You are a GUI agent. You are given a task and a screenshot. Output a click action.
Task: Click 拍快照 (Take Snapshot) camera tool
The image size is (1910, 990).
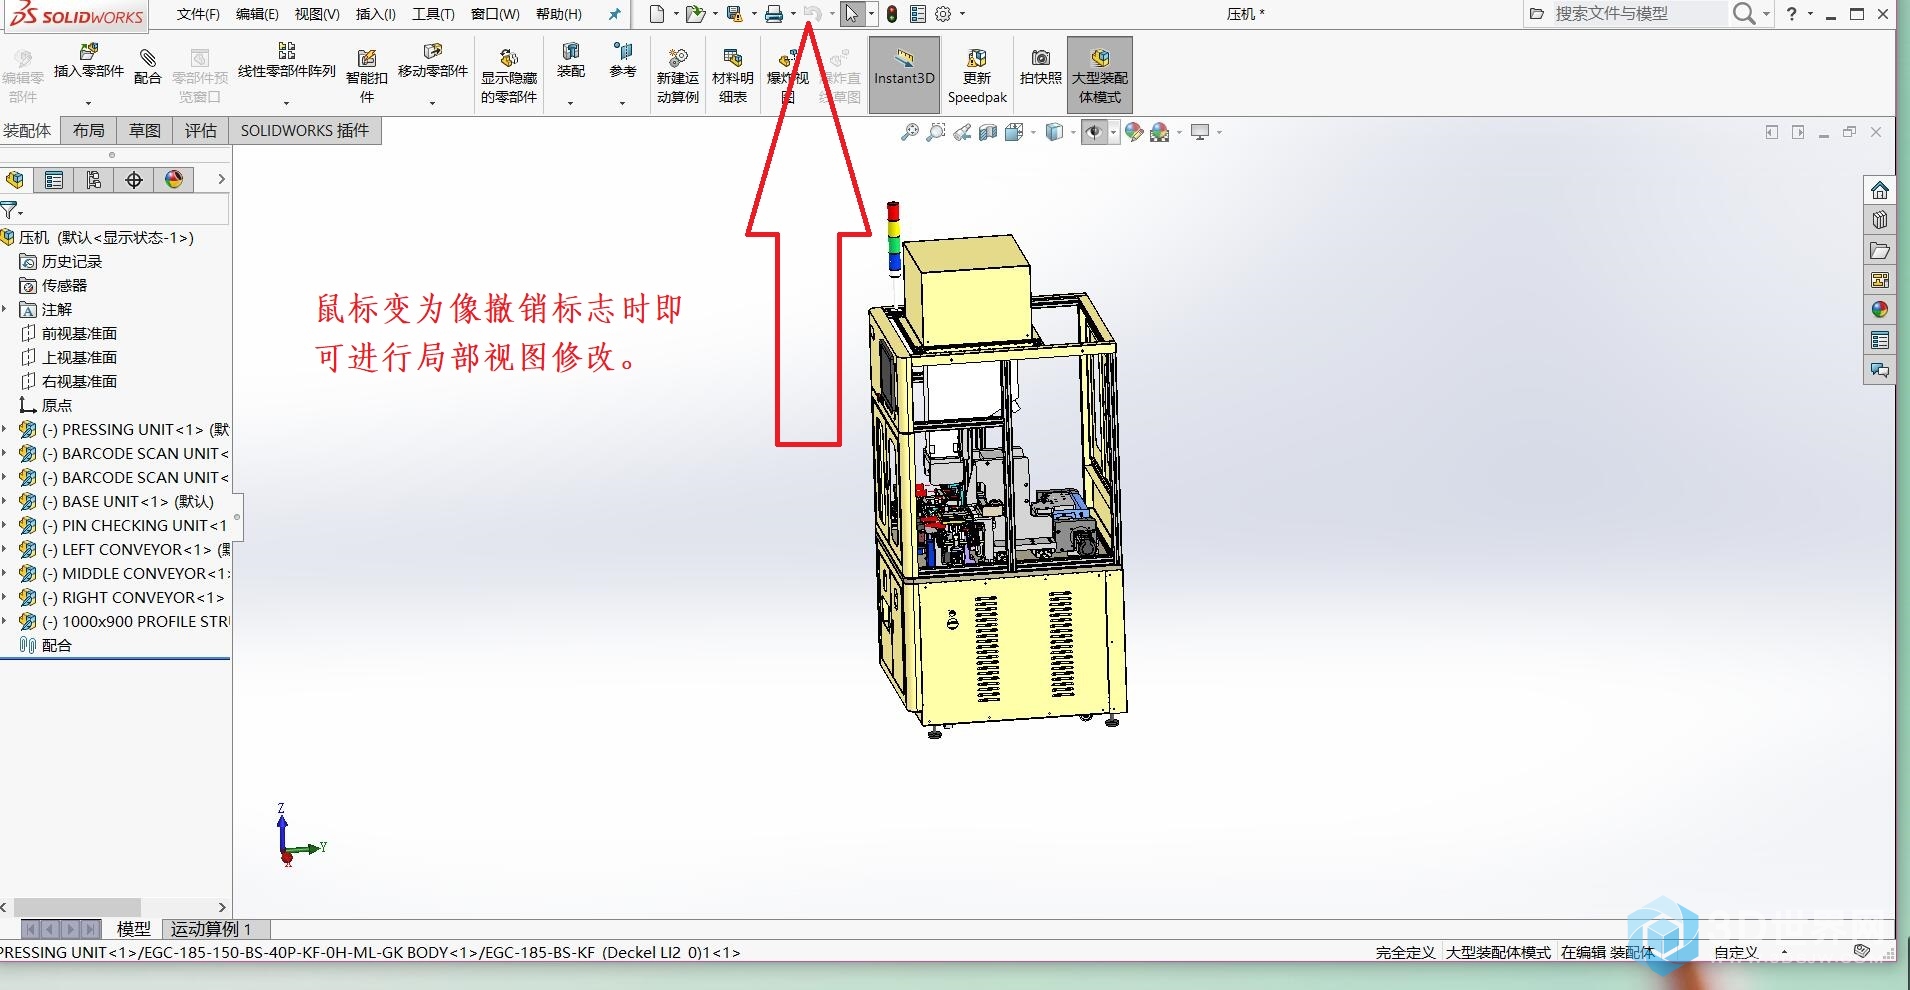pos(1041,67)
